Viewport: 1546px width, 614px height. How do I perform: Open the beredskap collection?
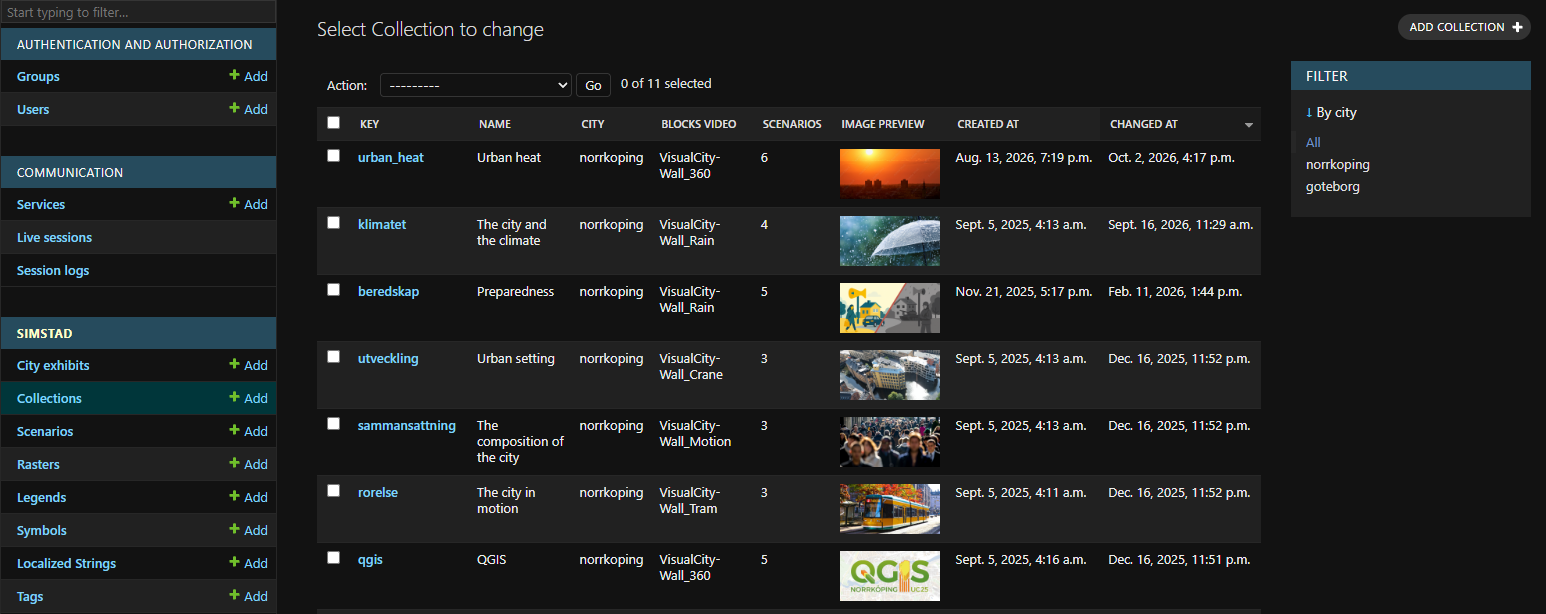tap(388, 291)
